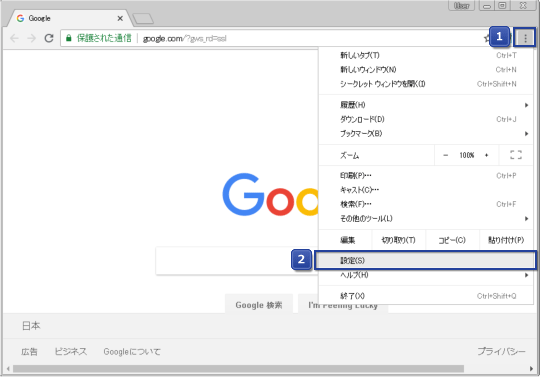Choose 印刷(P) from the menu
Image resolution: width=540 pixels, height=377 pixels.
pyautogui.click(x=426, y=176)
